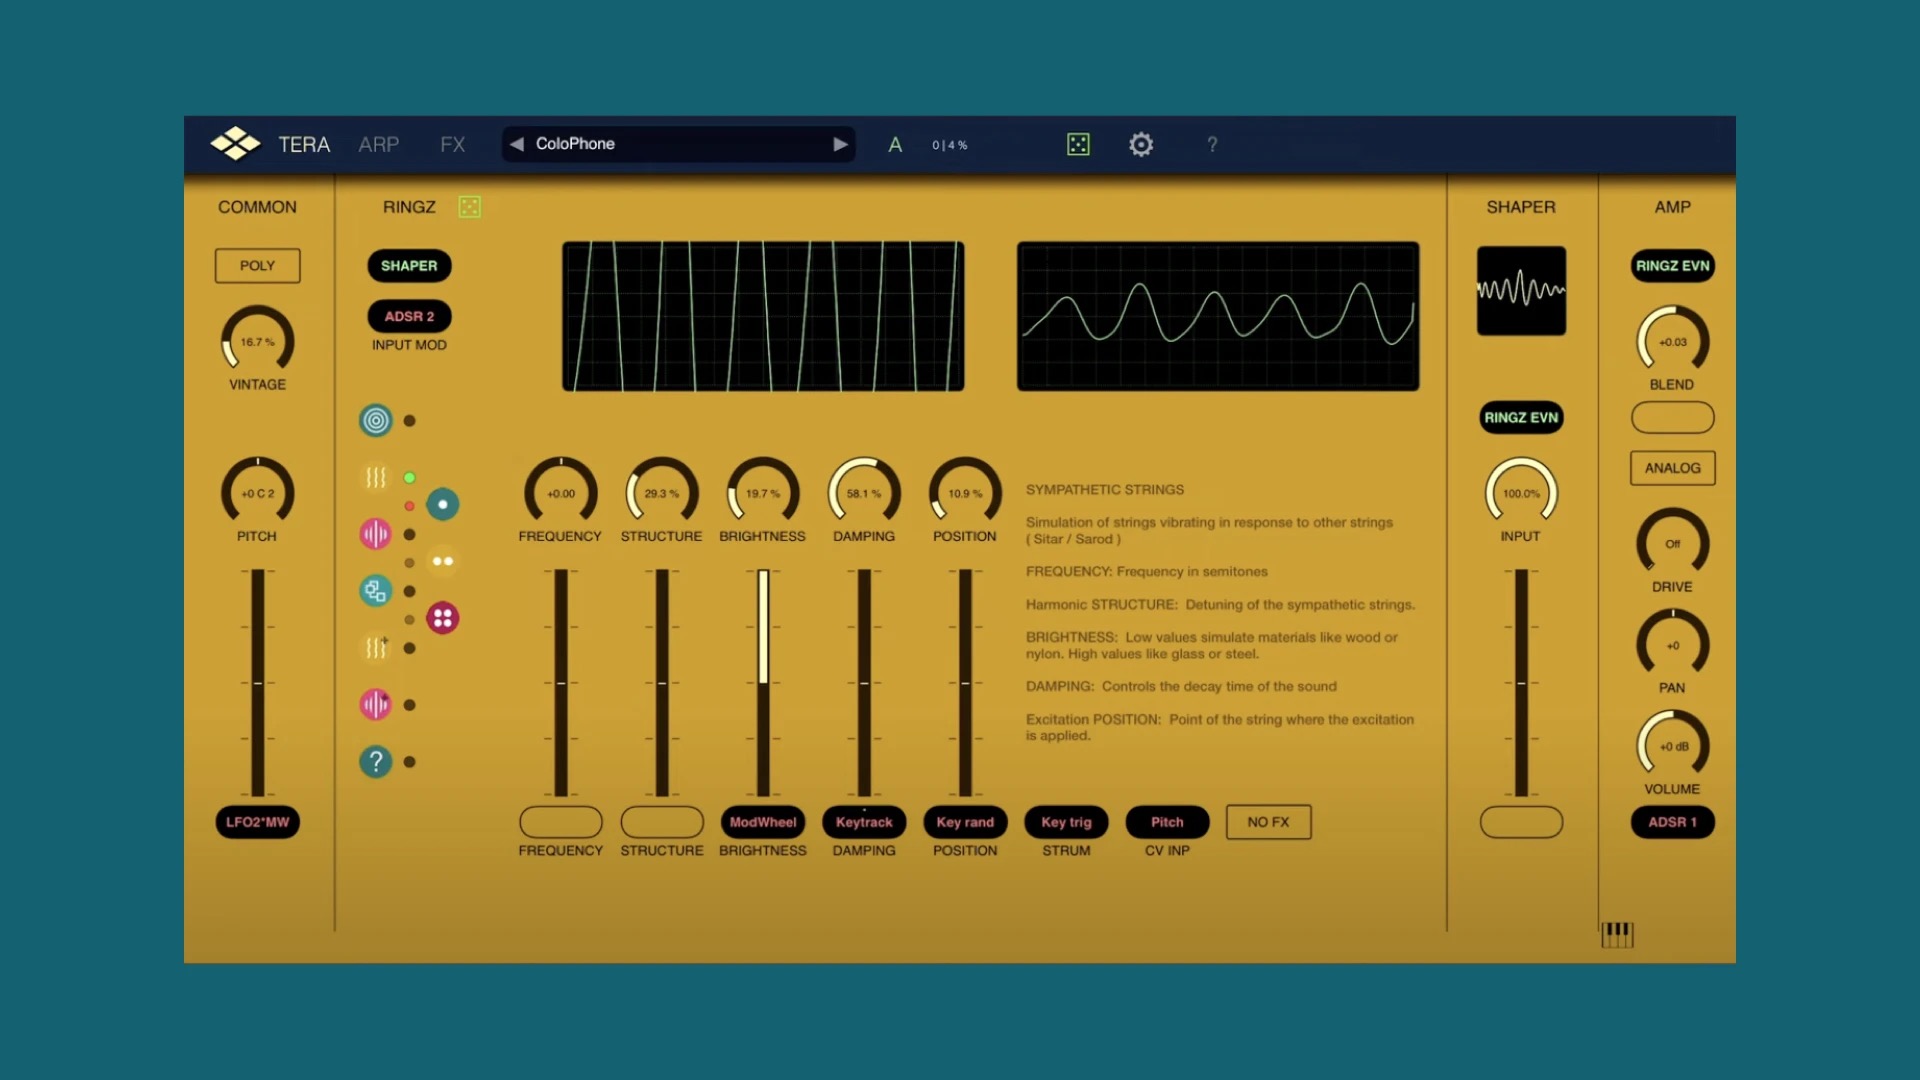Open the ColoPhone preset browser
Screen dimensions: 1920x1080
coord(678,144)
